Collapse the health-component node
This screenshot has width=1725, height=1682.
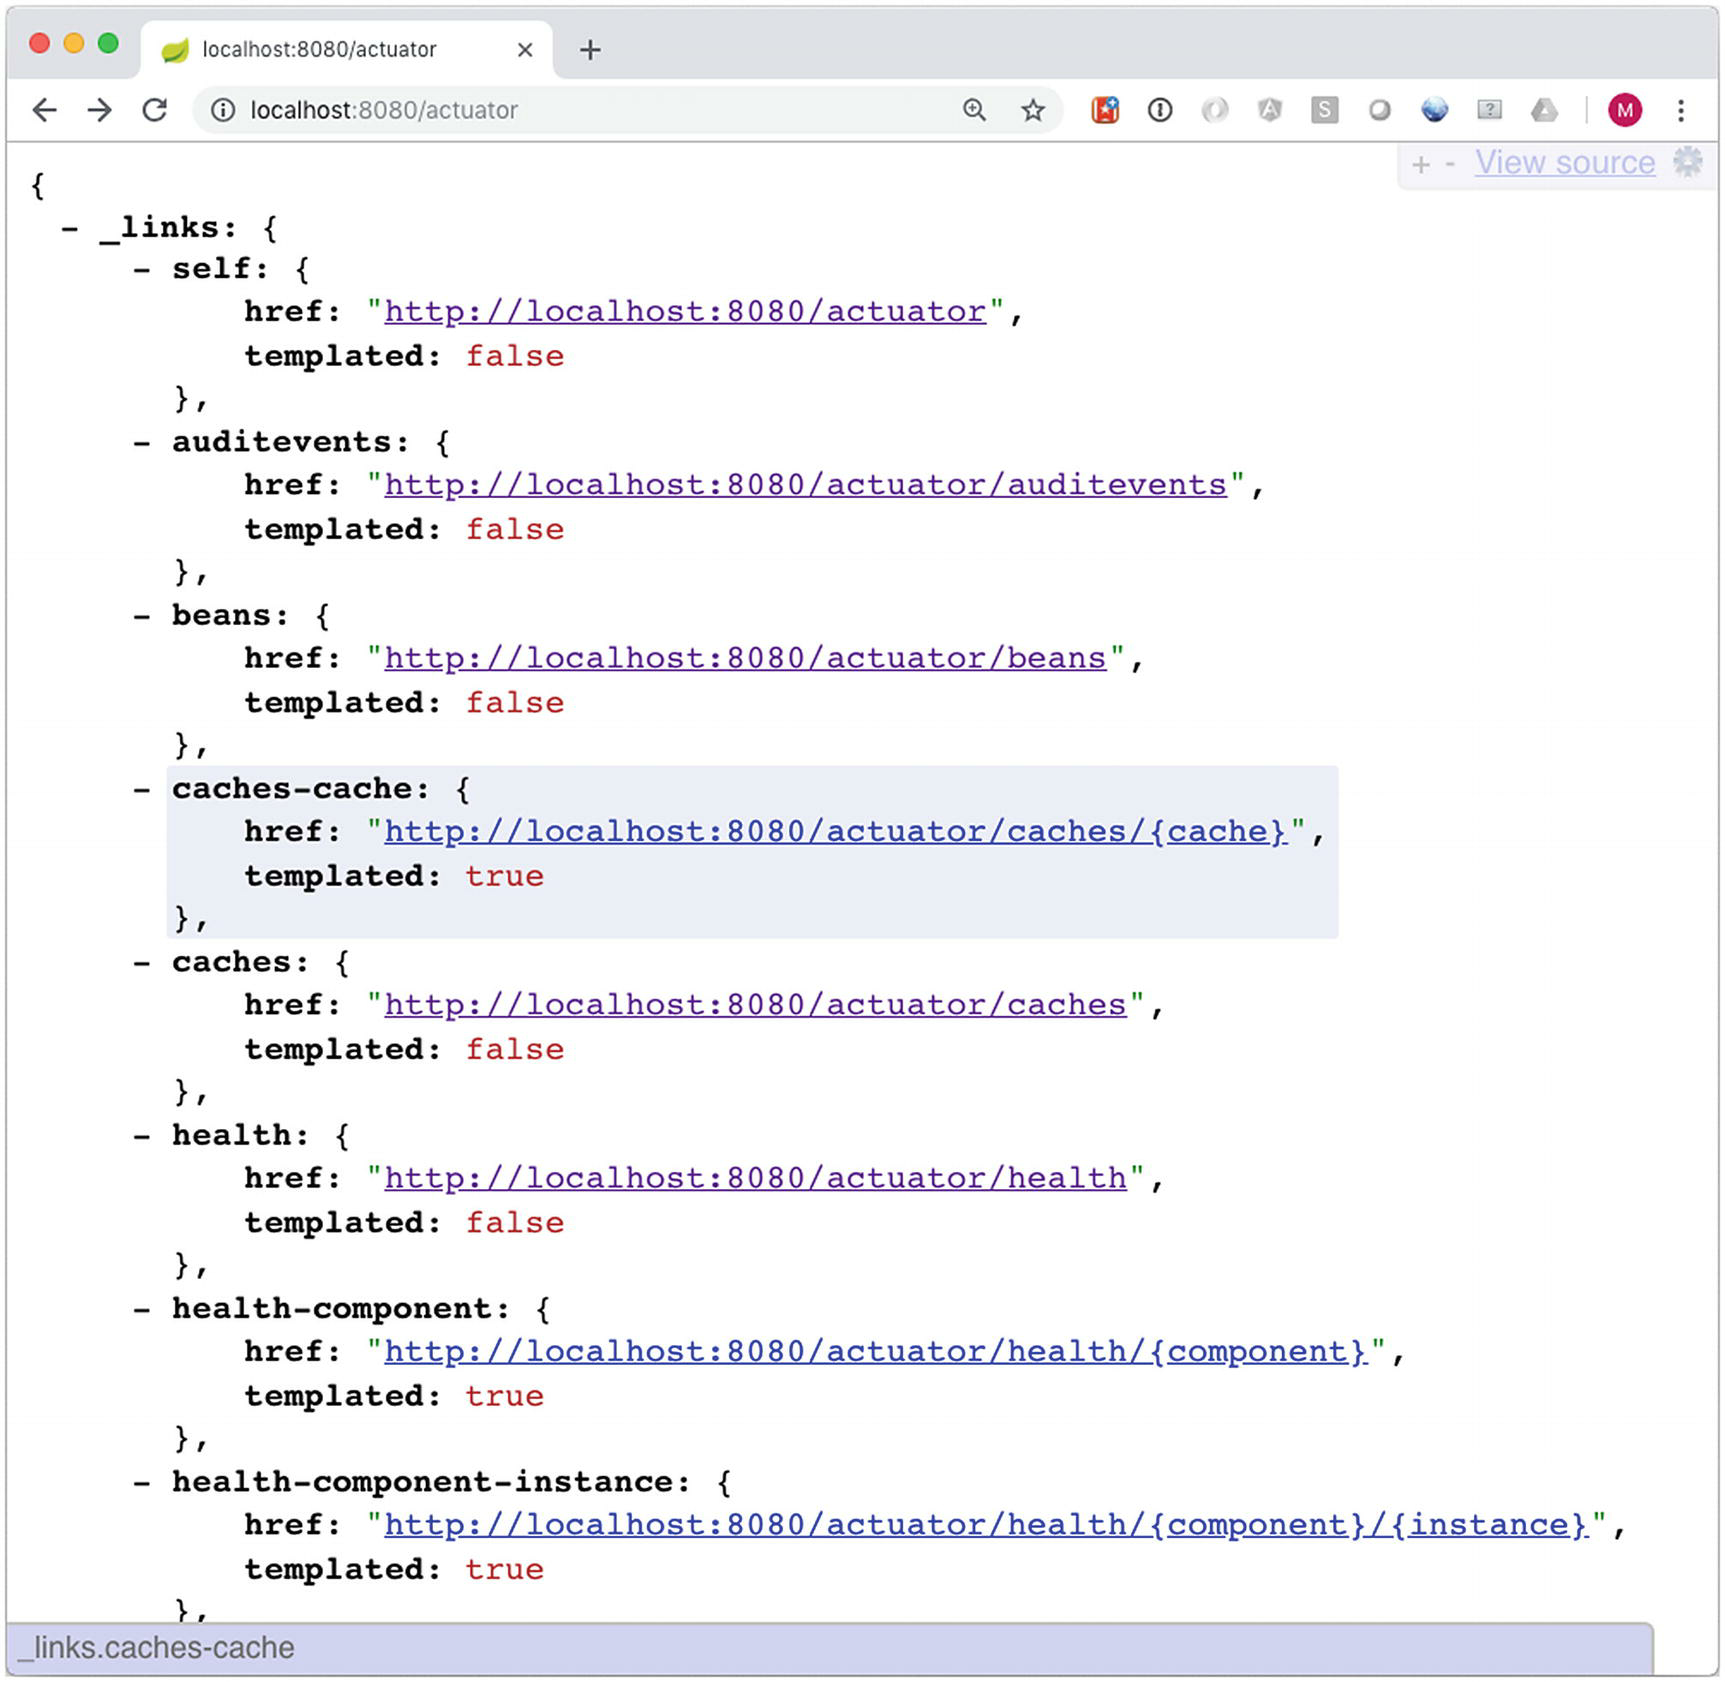click(142, 1310)
